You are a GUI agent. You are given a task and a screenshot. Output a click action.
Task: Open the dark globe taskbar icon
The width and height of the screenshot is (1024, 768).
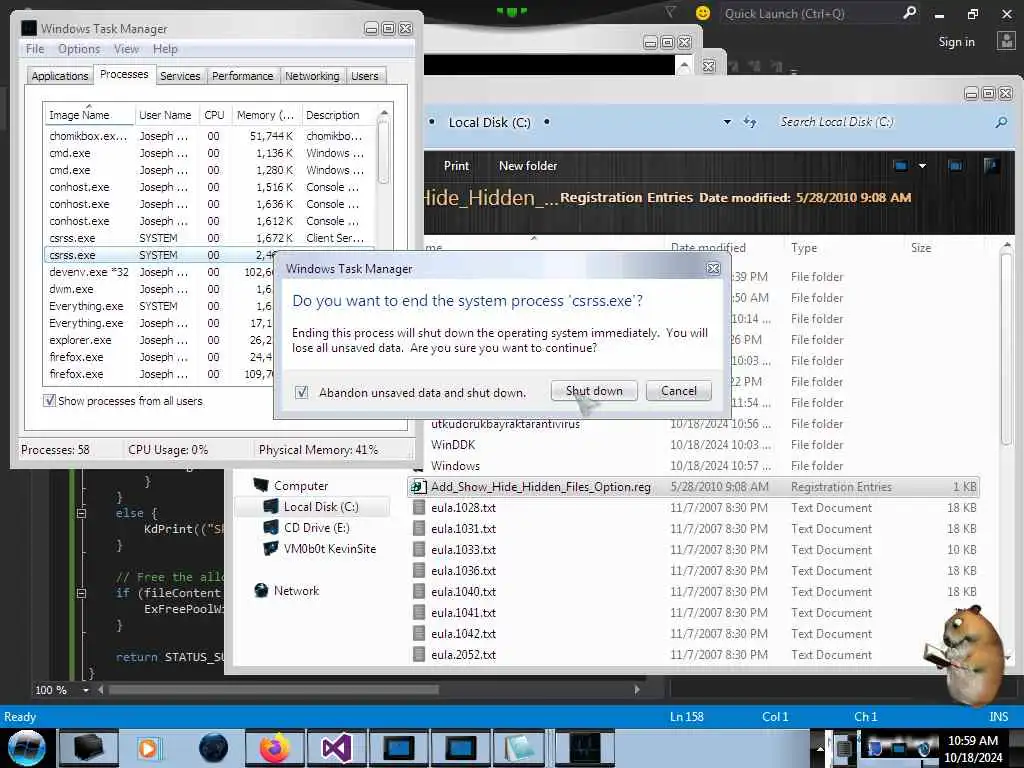(214, 748)
